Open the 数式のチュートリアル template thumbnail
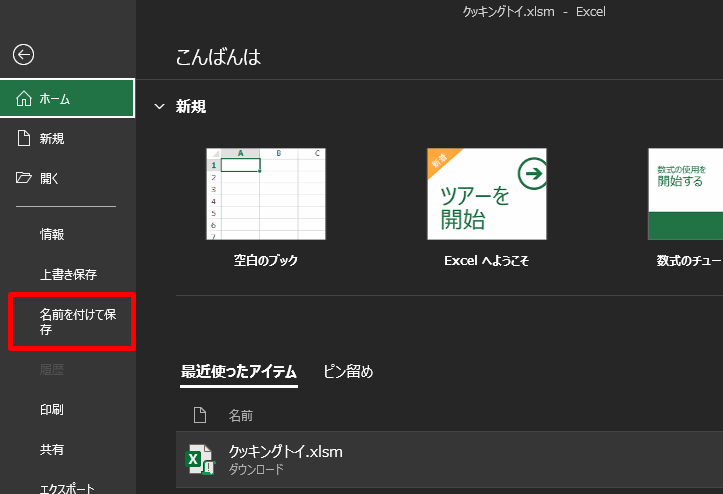This screenshot has height=494, width=723. 686,195
